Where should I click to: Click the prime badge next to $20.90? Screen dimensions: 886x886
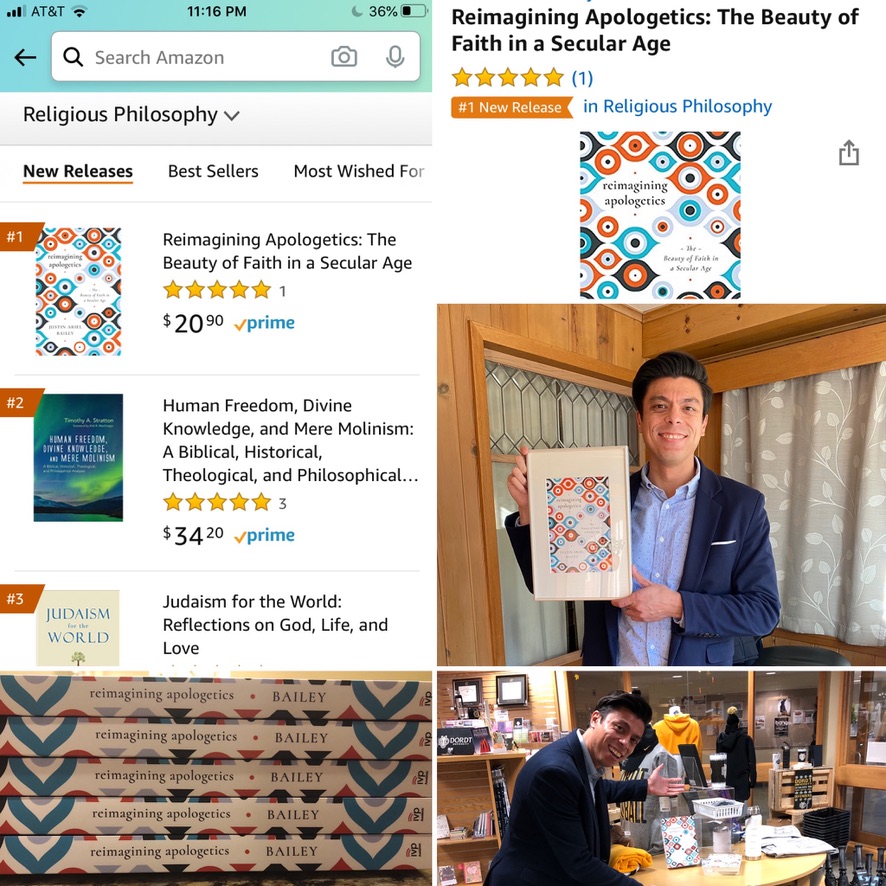point(264,323)
